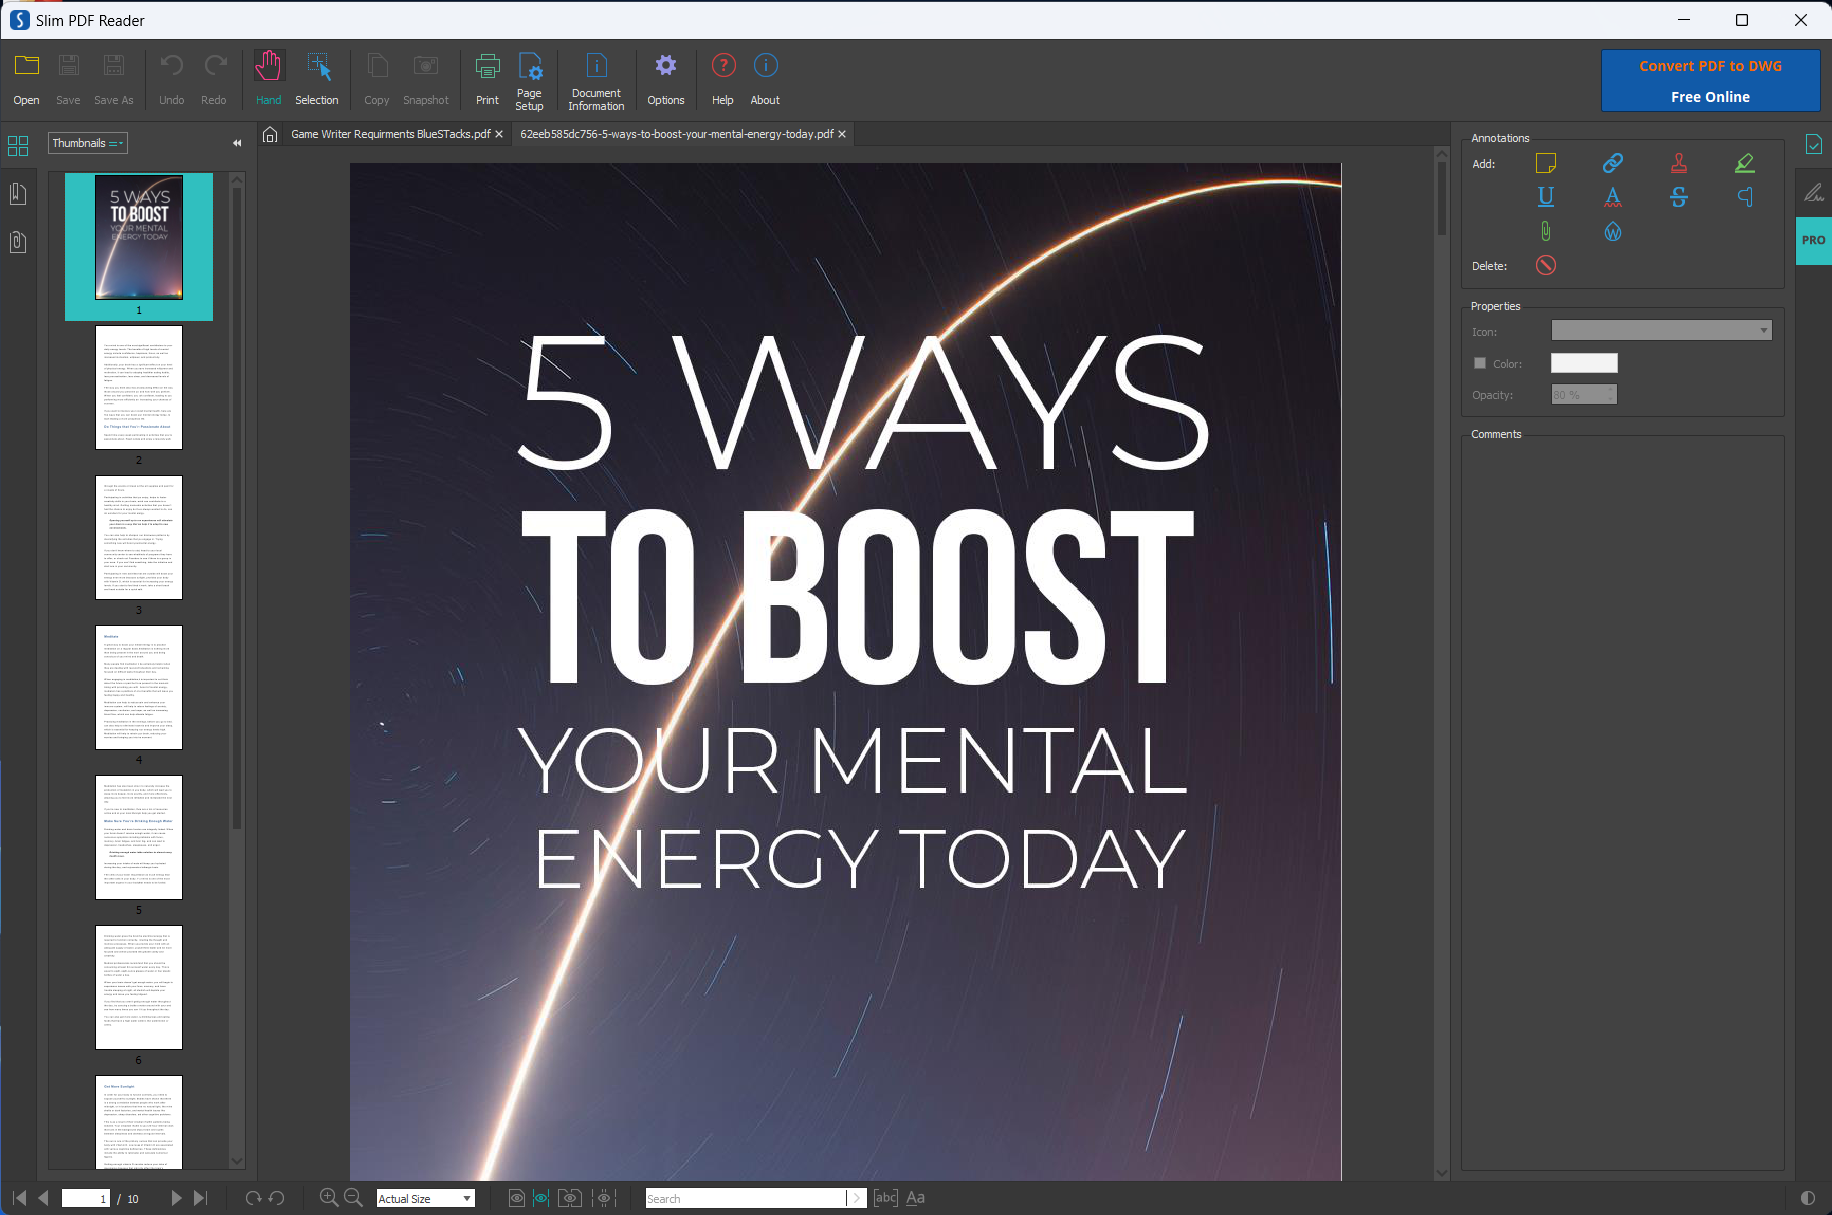The height and width of the screenshot is (1215, 1832).
Task: Rotate the page counterclockwise
Action: pyautogui.click(x=277, y=1198)
